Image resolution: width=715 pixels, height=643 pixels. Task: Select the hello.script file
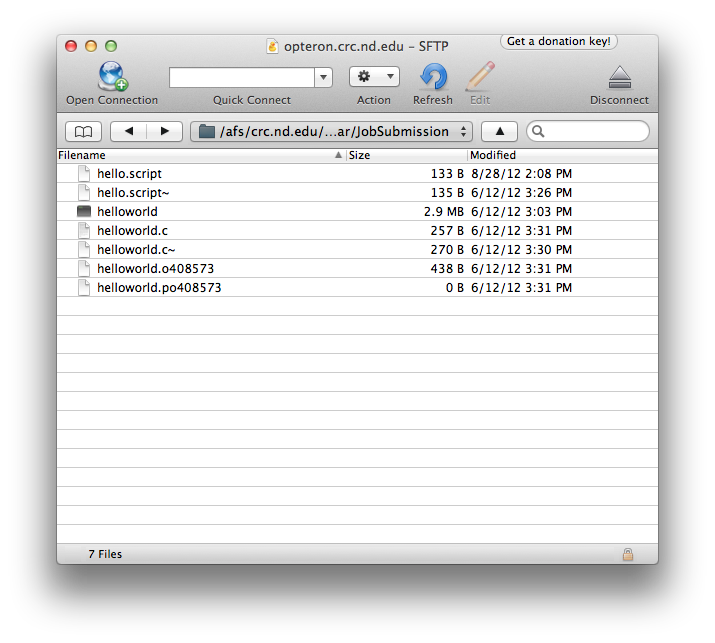tap(129, 174)
